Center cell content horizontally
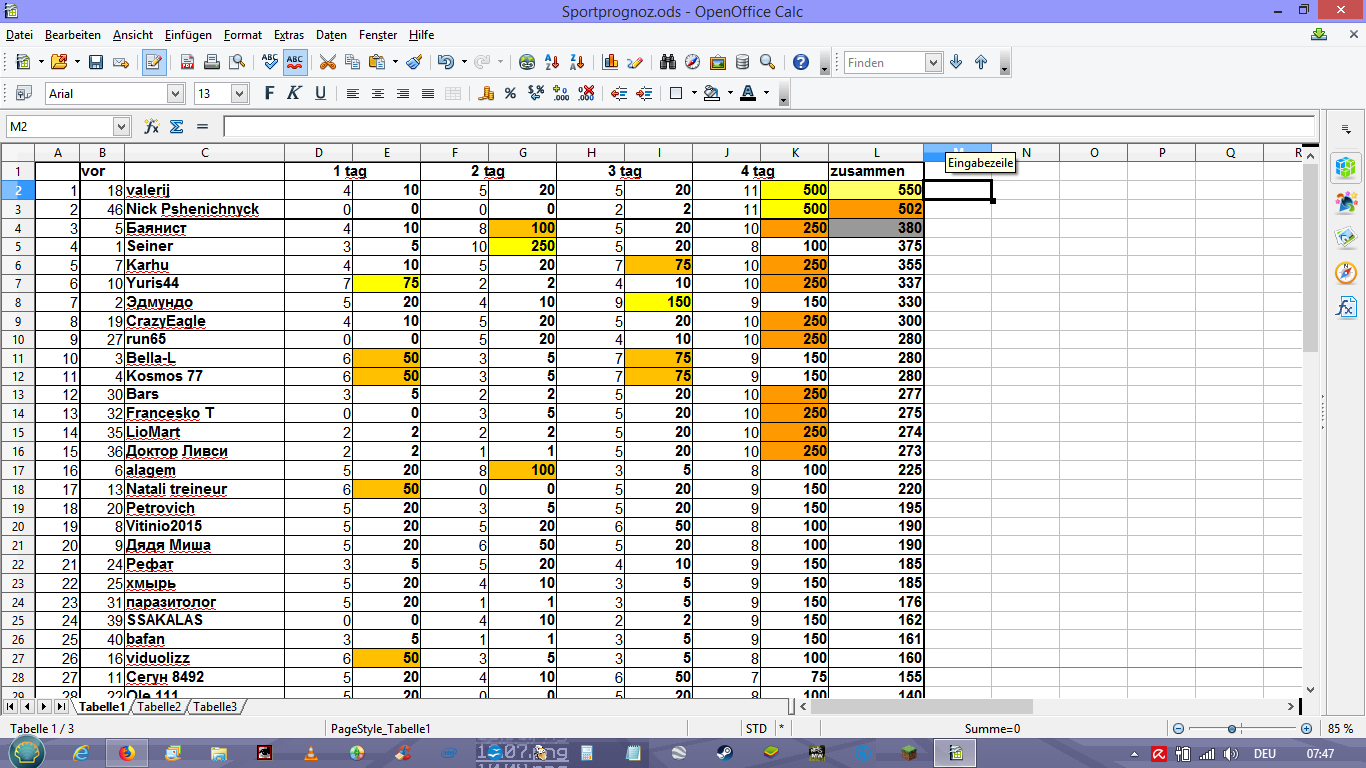 click(378, 93)
